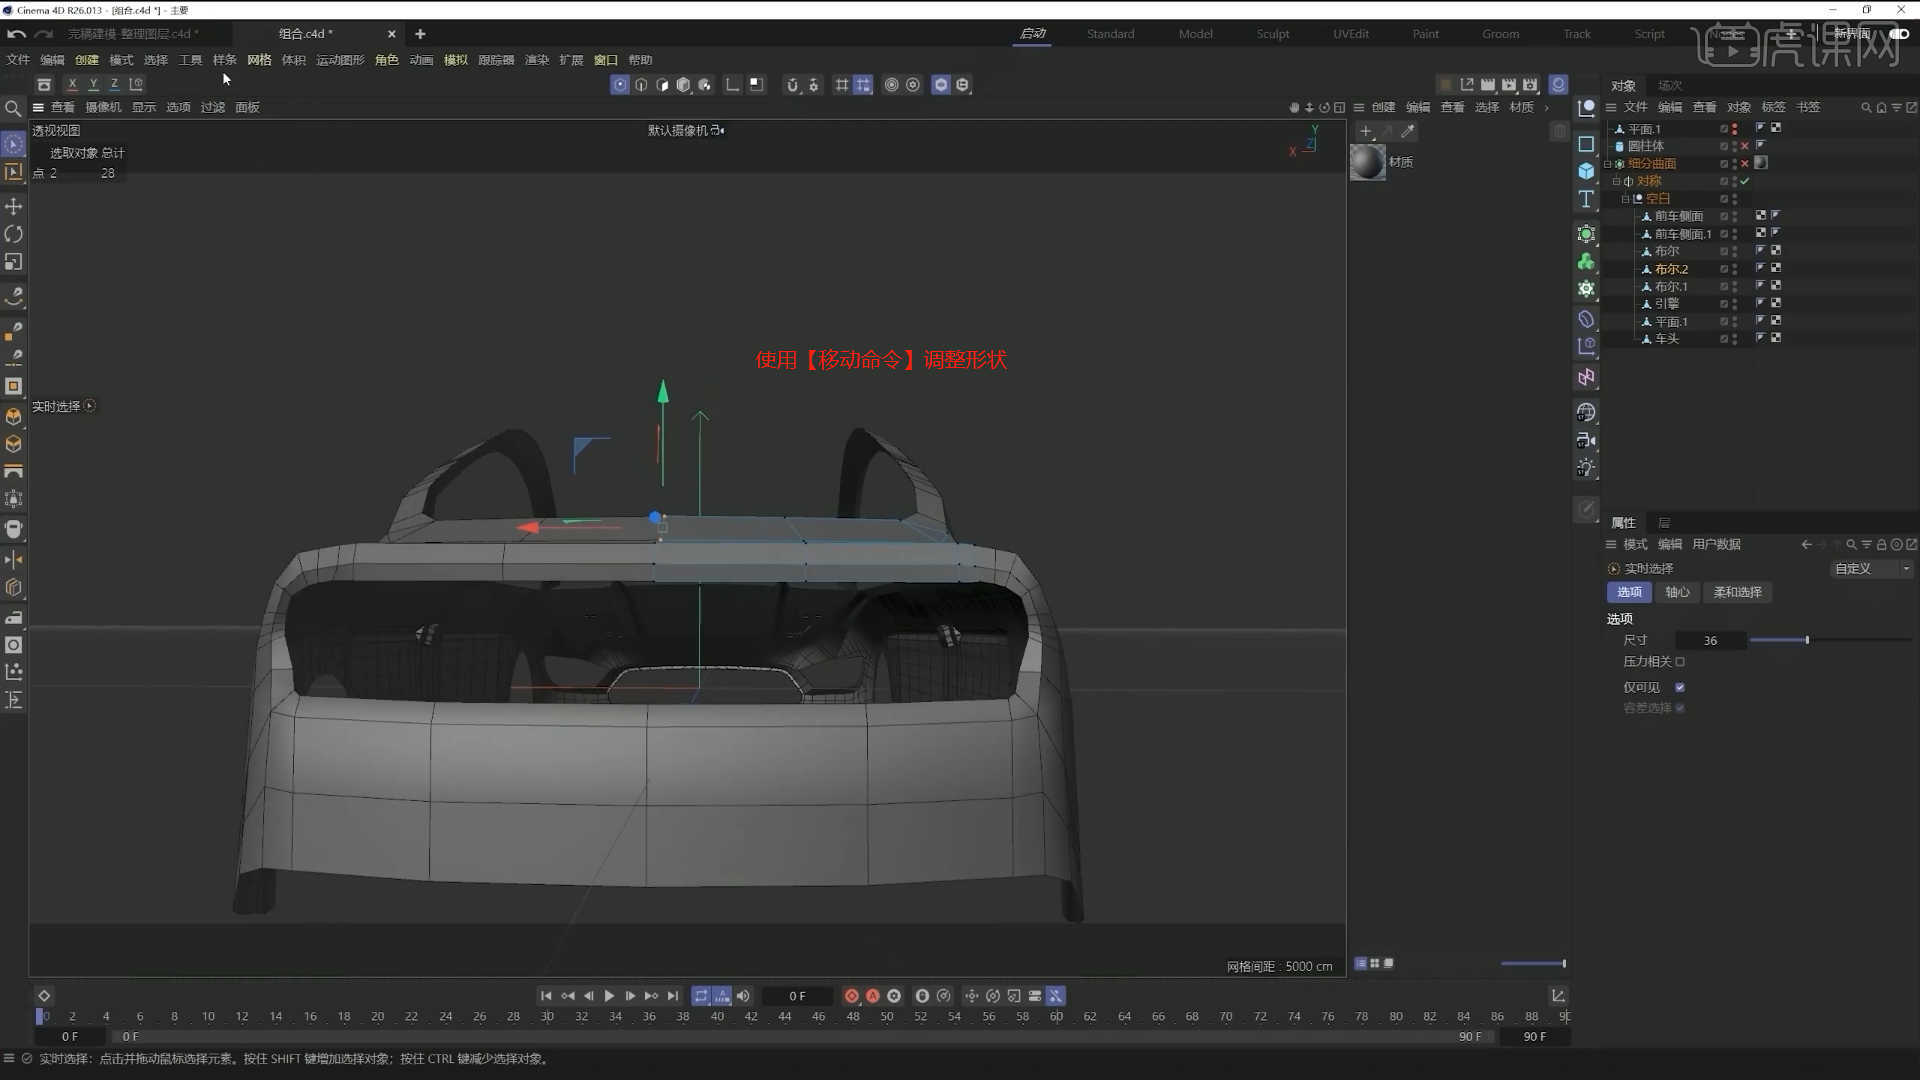Open the 摄像机 viewport menu
This screenshot has height=1080, width=1920.
(x=103, y=107)
